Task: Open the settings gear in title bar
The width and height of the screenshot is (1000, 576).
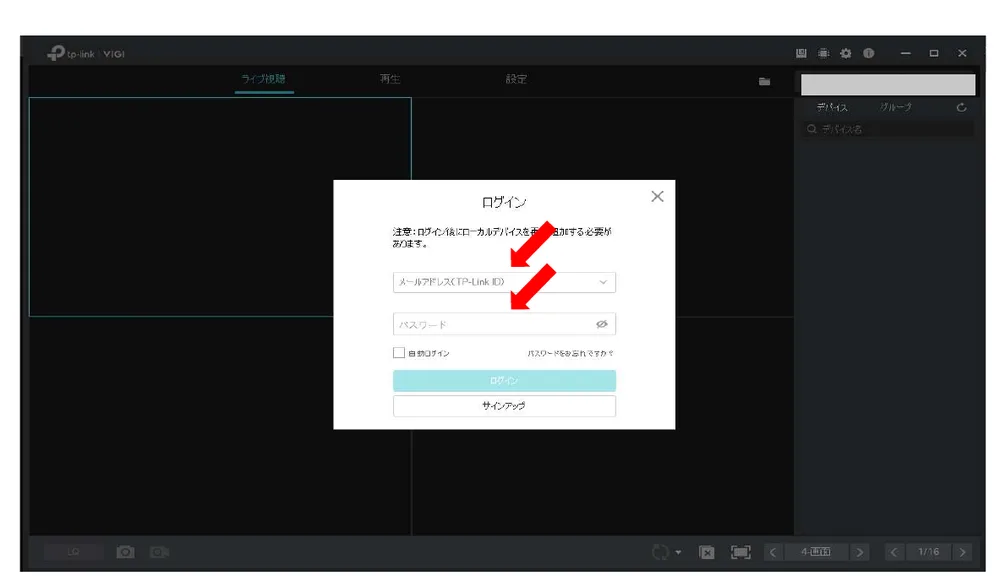Action: tap(846, 54)
